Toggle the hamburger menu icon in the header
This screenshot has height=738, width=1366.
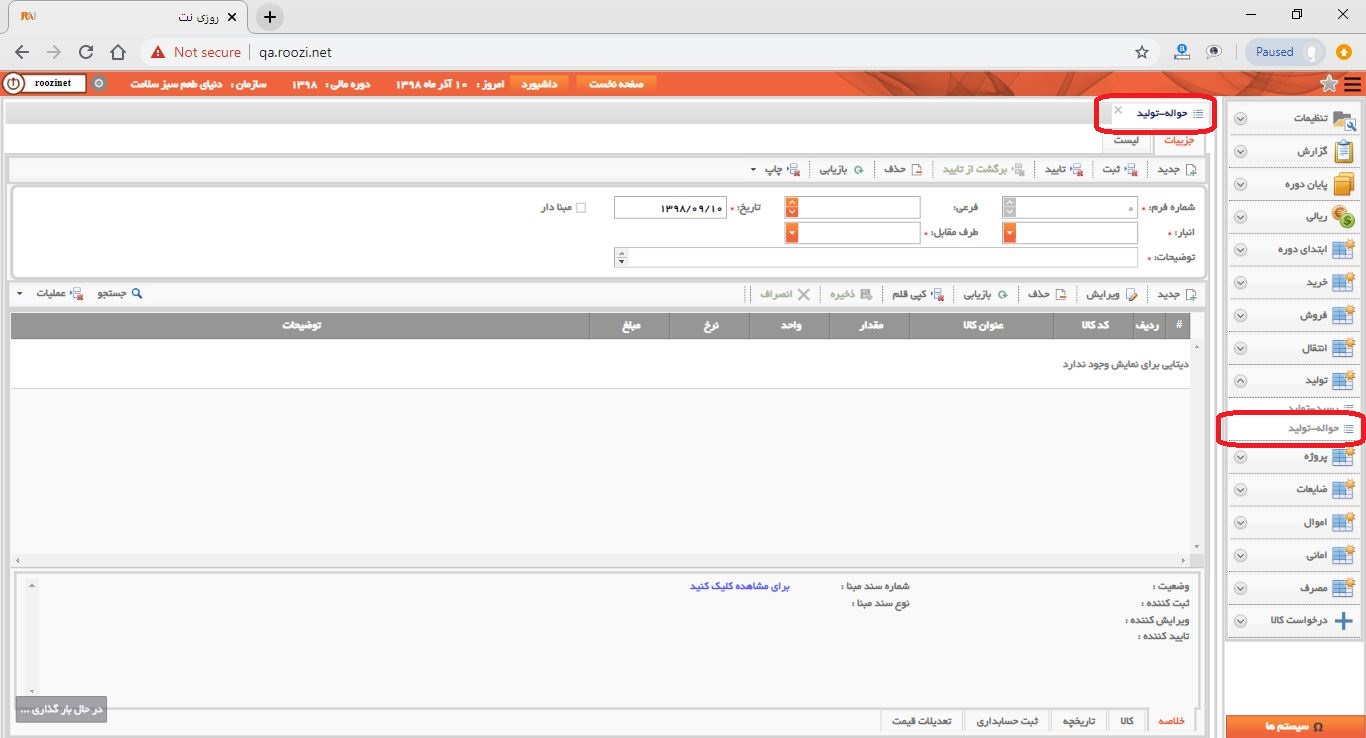pyautogui.click(x=1352, y=84)
